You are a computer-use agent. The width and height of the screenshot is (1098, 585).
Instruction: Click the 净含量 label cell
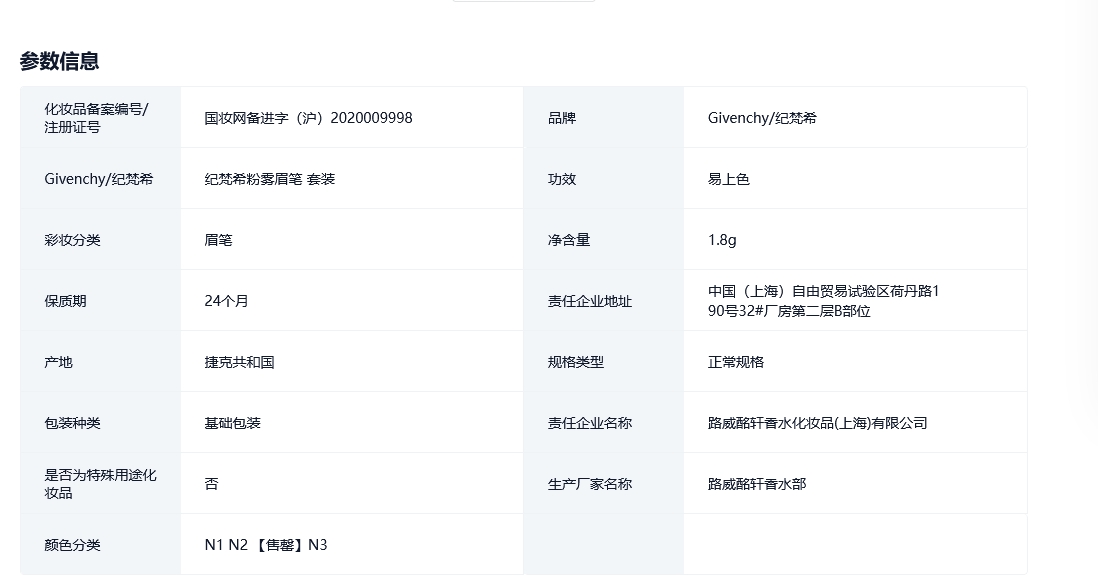point(569,240)
